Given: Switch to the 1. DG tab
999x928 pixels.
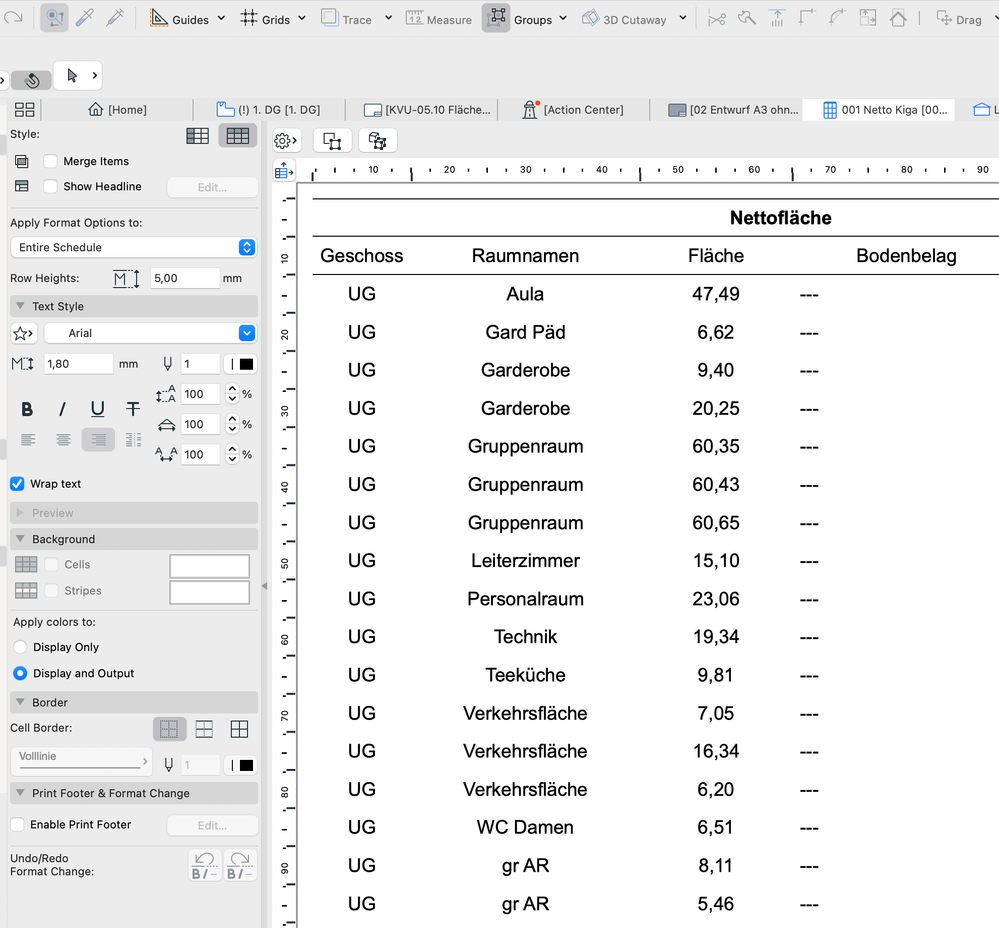Looking at the screenshot, I should pos(268,110).
